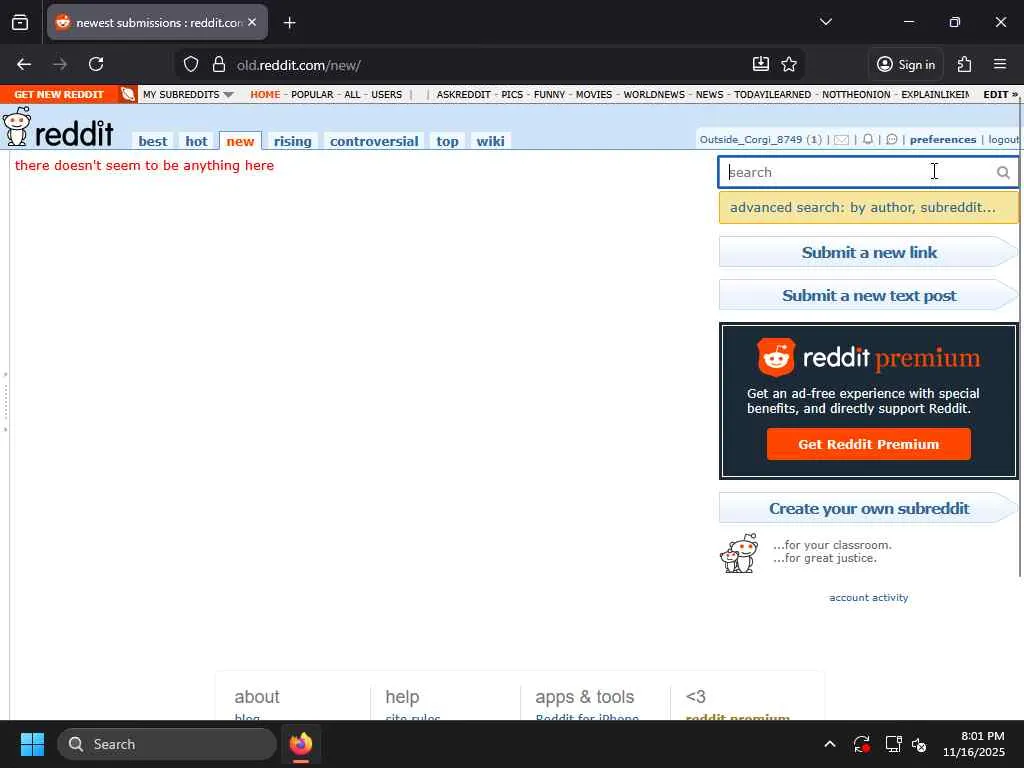Open the Windows Start menu
Screen dimensions: 1024x768
[x=32, y=744]
